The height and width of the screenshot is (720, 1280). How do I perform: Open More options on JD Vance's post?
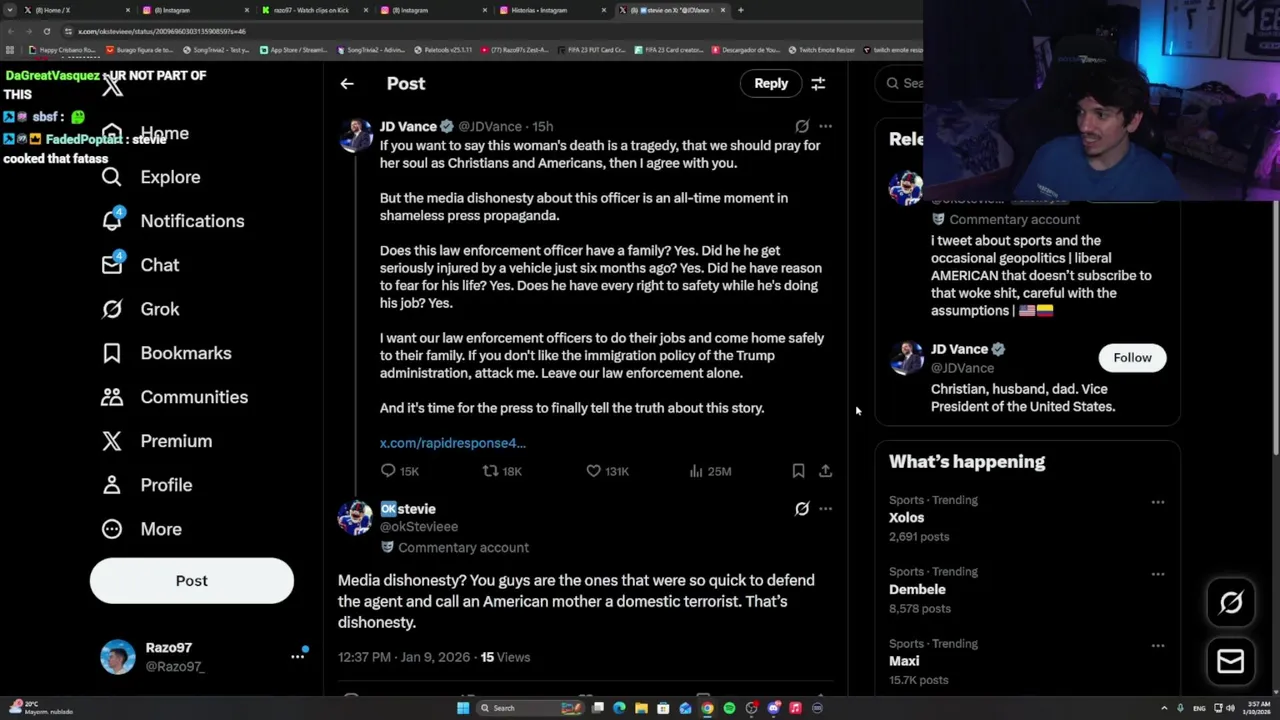(825, 126)
